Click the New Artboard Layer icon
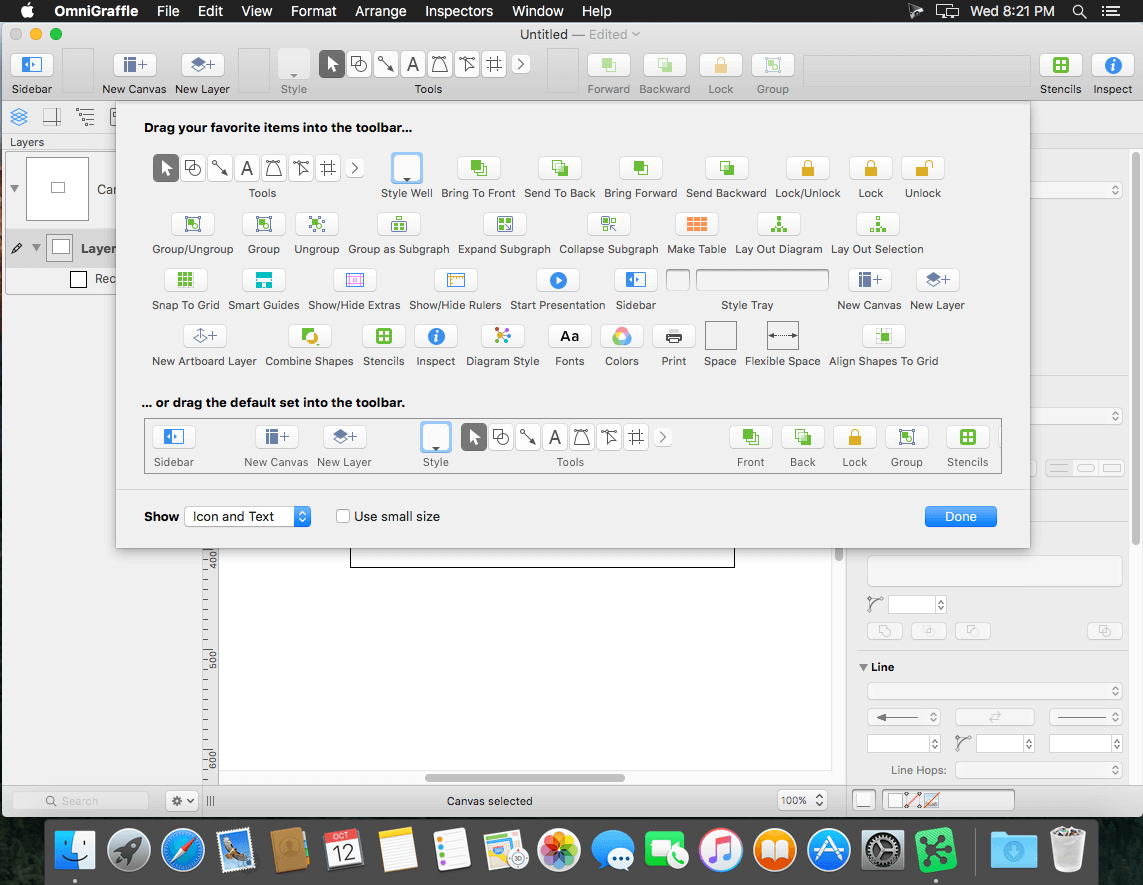Screen dimensions: 1143x885 [205, 336]
